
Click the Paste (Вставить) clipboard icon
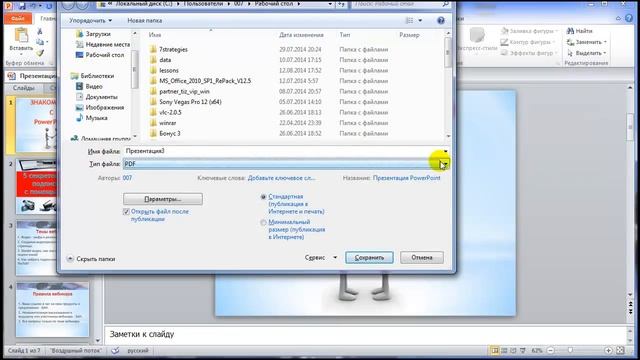[x=21, y=36]
